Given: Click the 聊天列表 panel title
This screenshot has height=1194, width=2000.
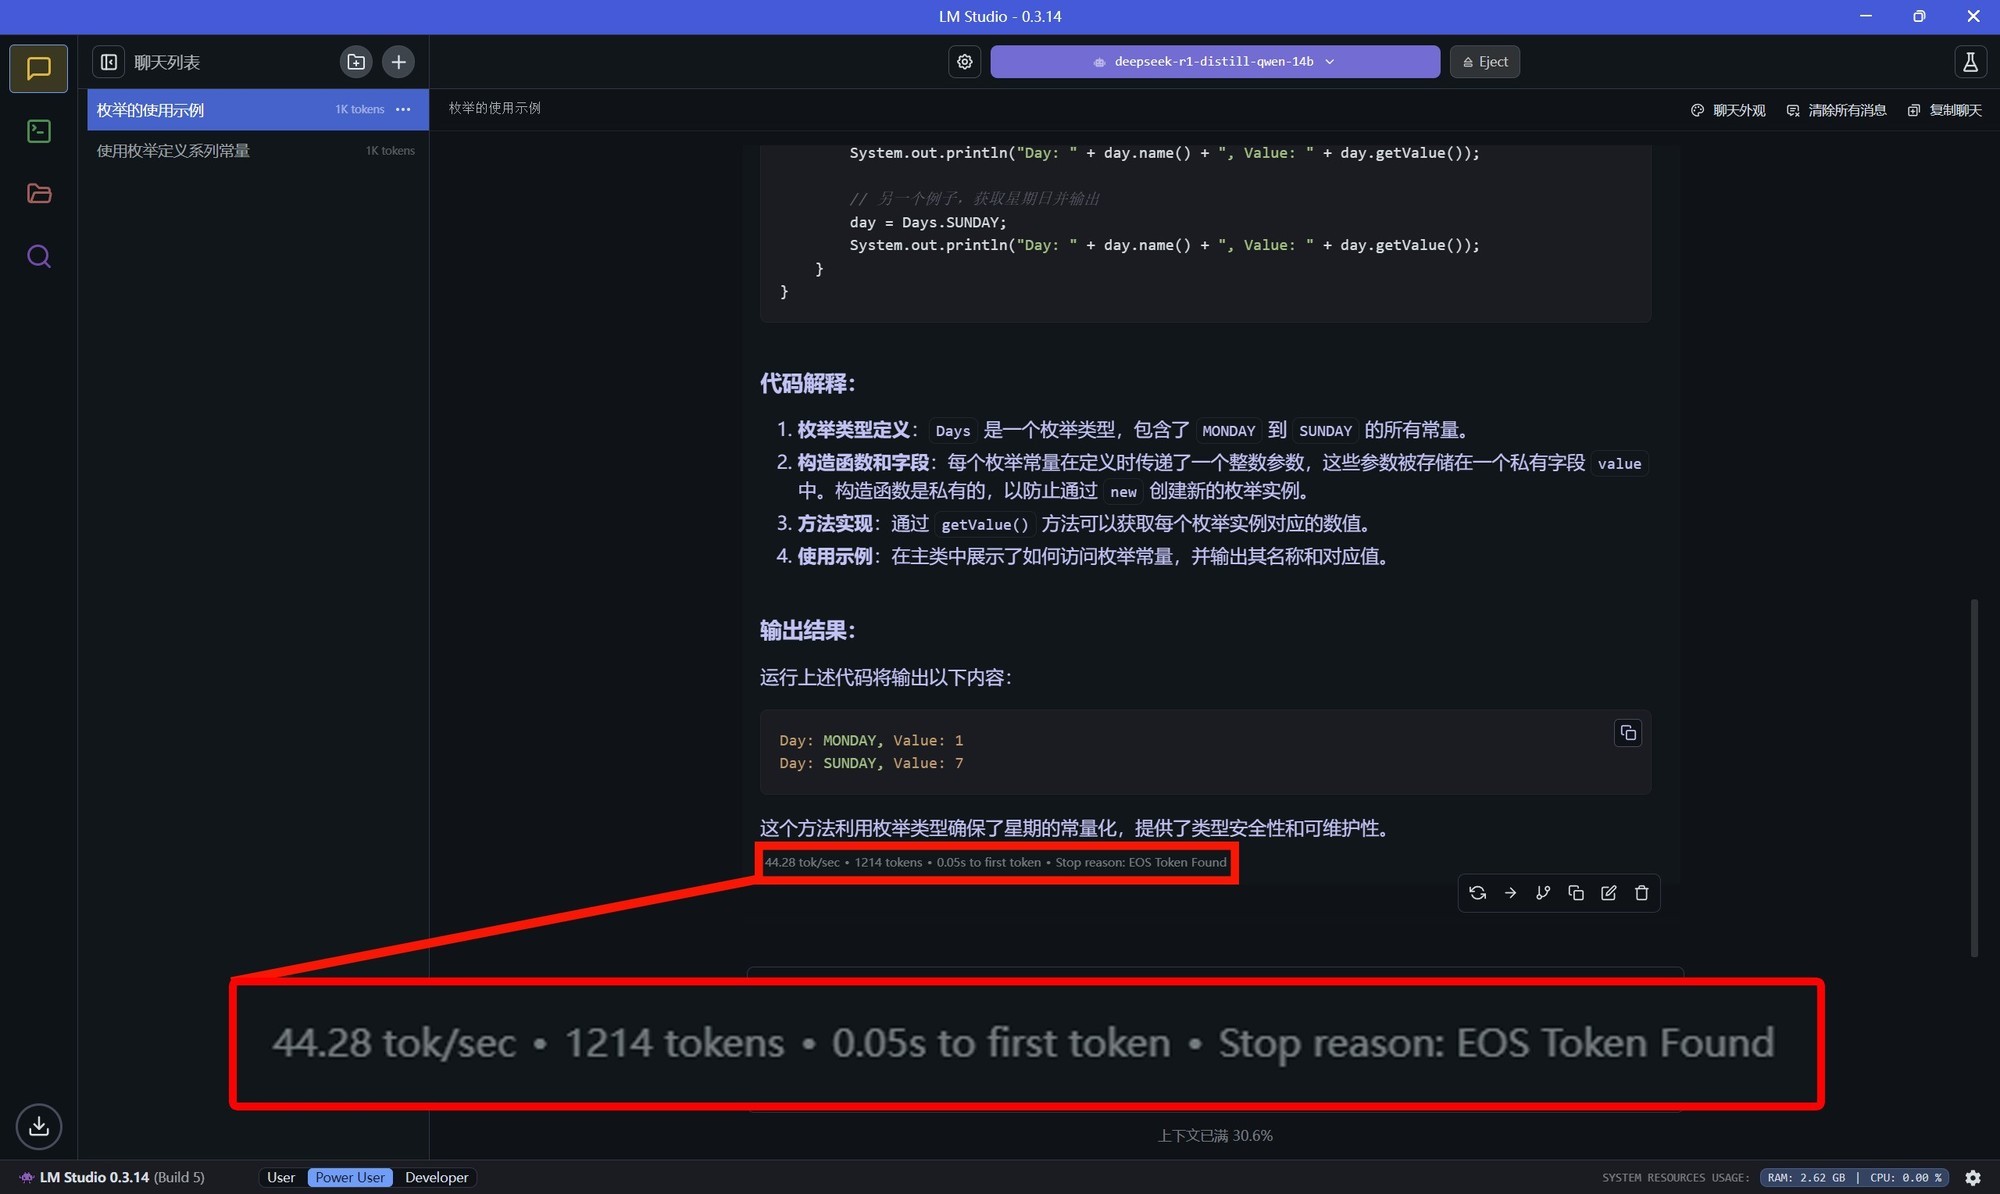Looking at the screenshot, I should [x=167, y=62].
